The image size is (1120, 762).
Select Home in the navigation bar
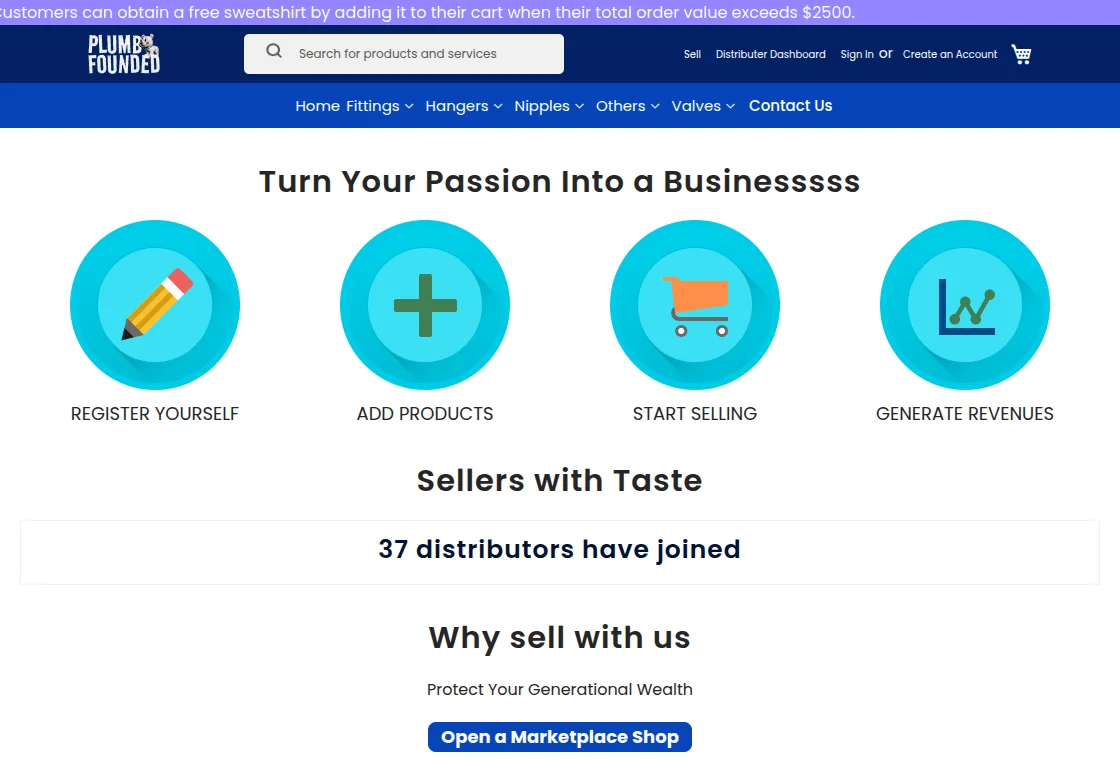coord(317,105)
